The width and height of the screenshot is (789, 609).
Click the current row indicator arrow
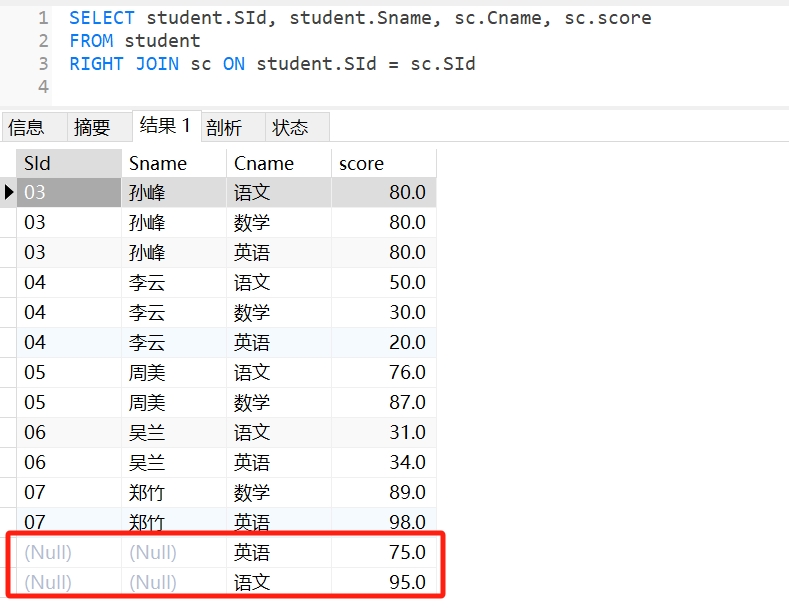(9, 192)
